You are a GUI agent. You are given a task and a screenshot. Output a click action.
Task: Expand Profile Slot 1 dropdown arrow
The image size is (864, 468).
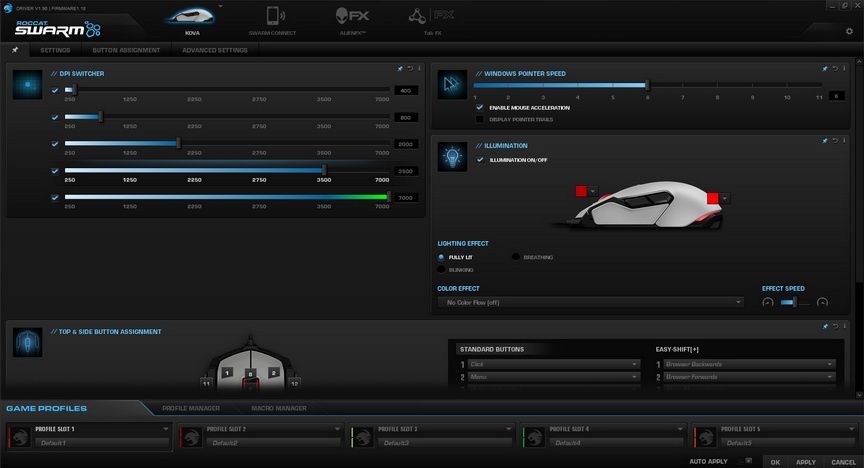coord(165,428)
